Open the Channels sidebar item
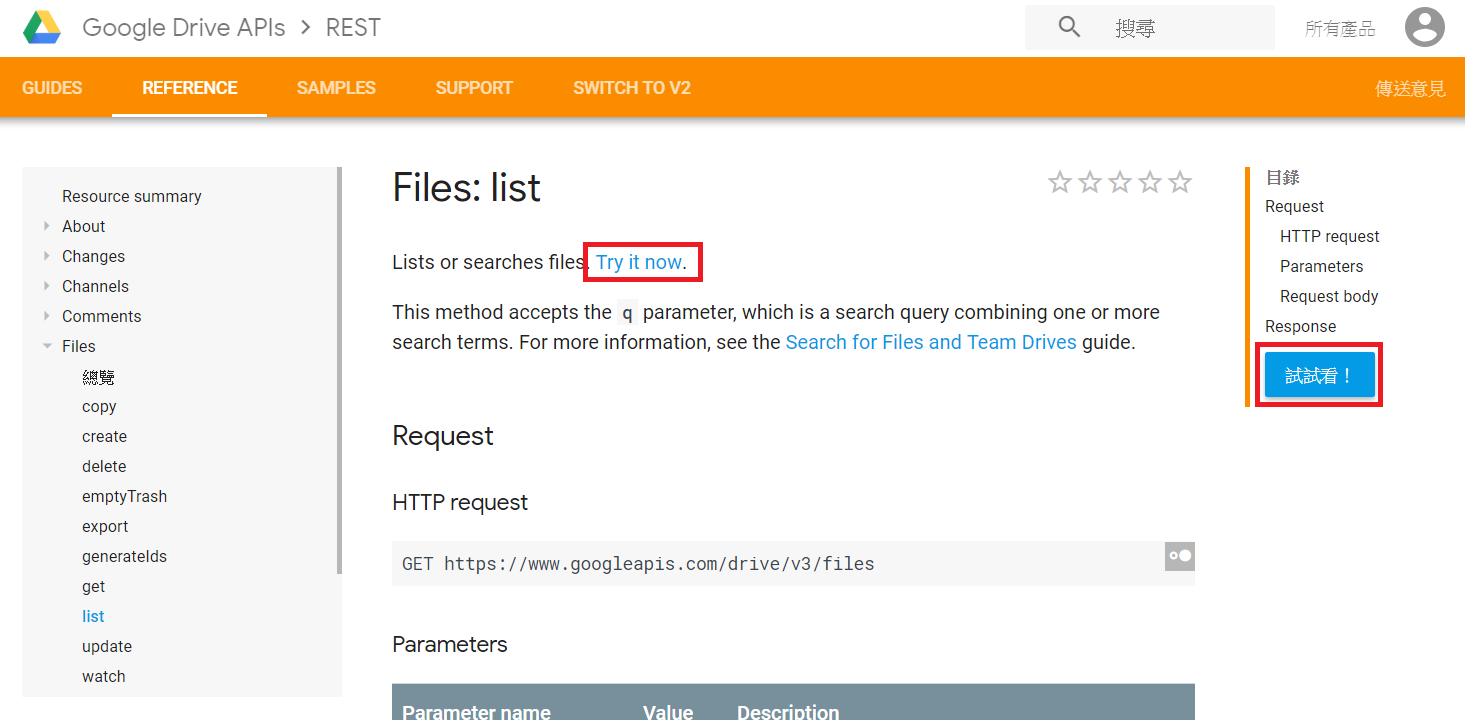Viewport: 1465px width, 720px height. tap(95, 286)
